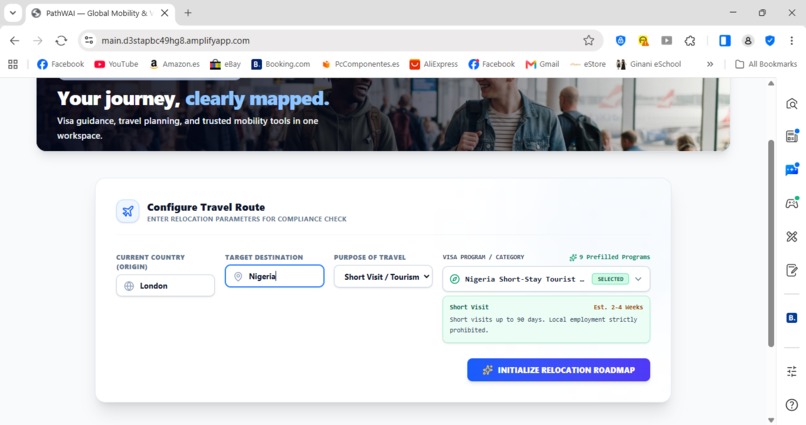The width and height of the screenshot is (806, 425).
Task: Toggle the browser side panel
Action: tap(724, 41)
